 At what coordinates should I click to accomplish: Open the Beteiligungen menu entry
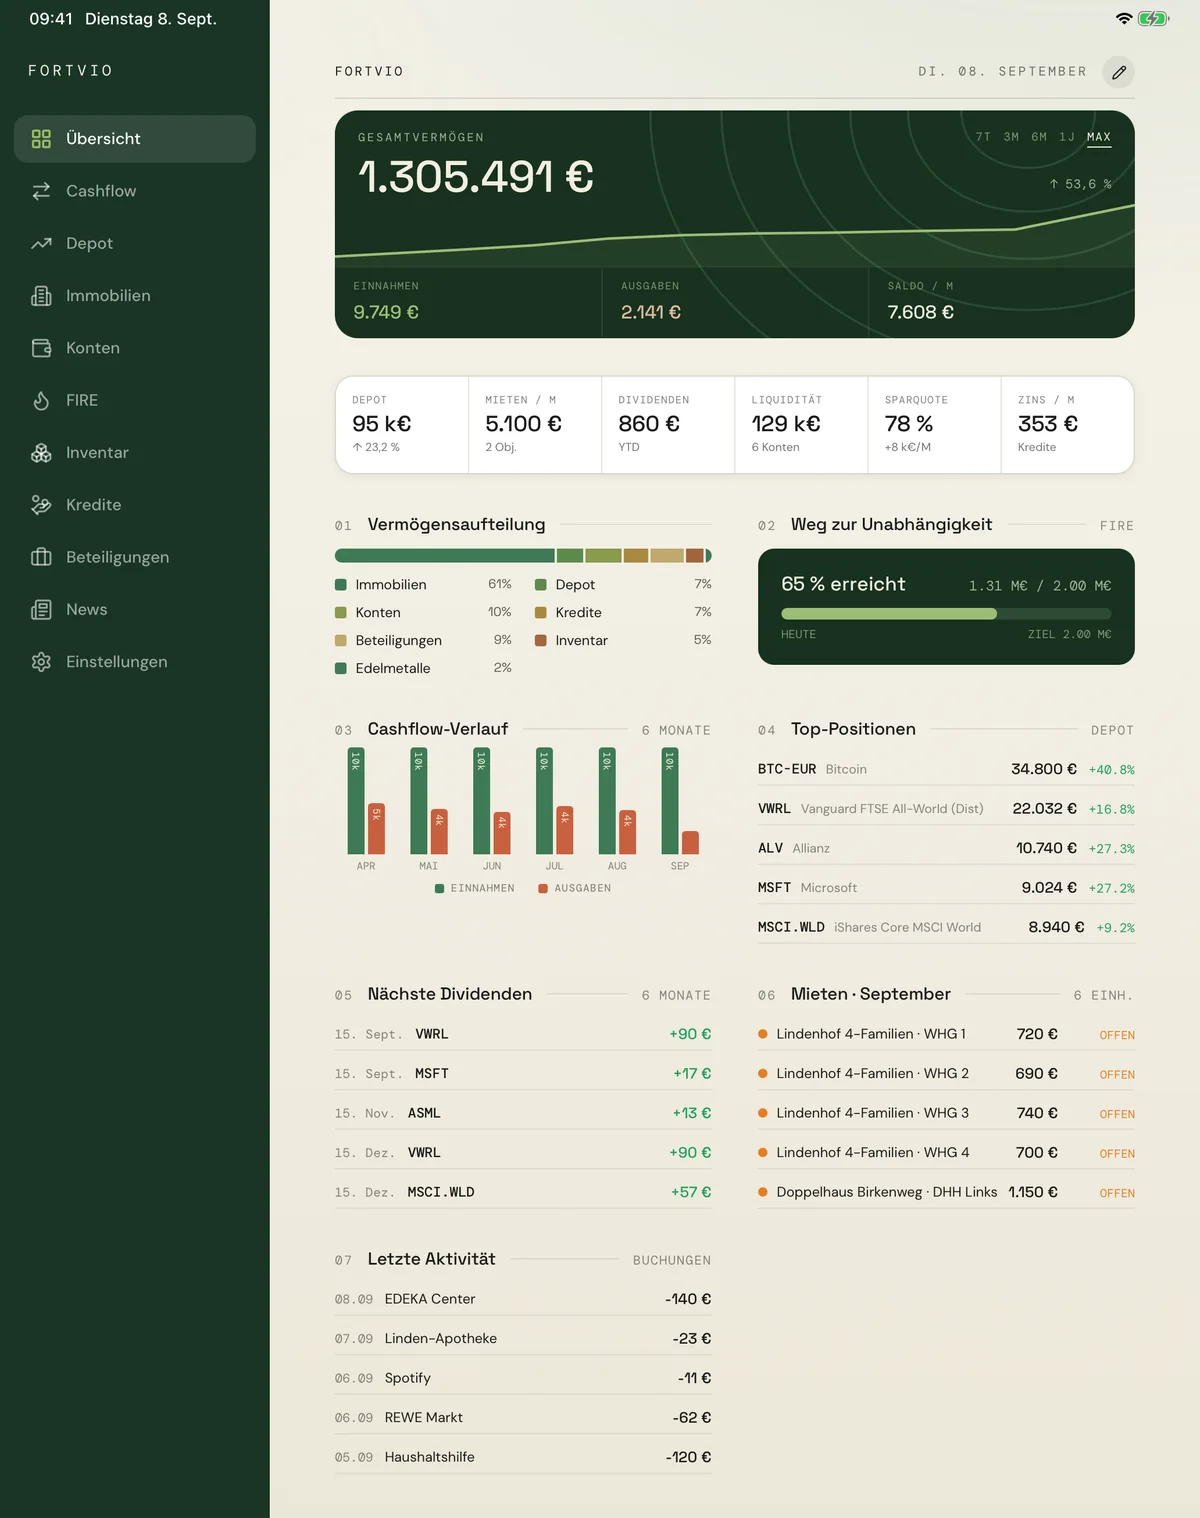135,557
